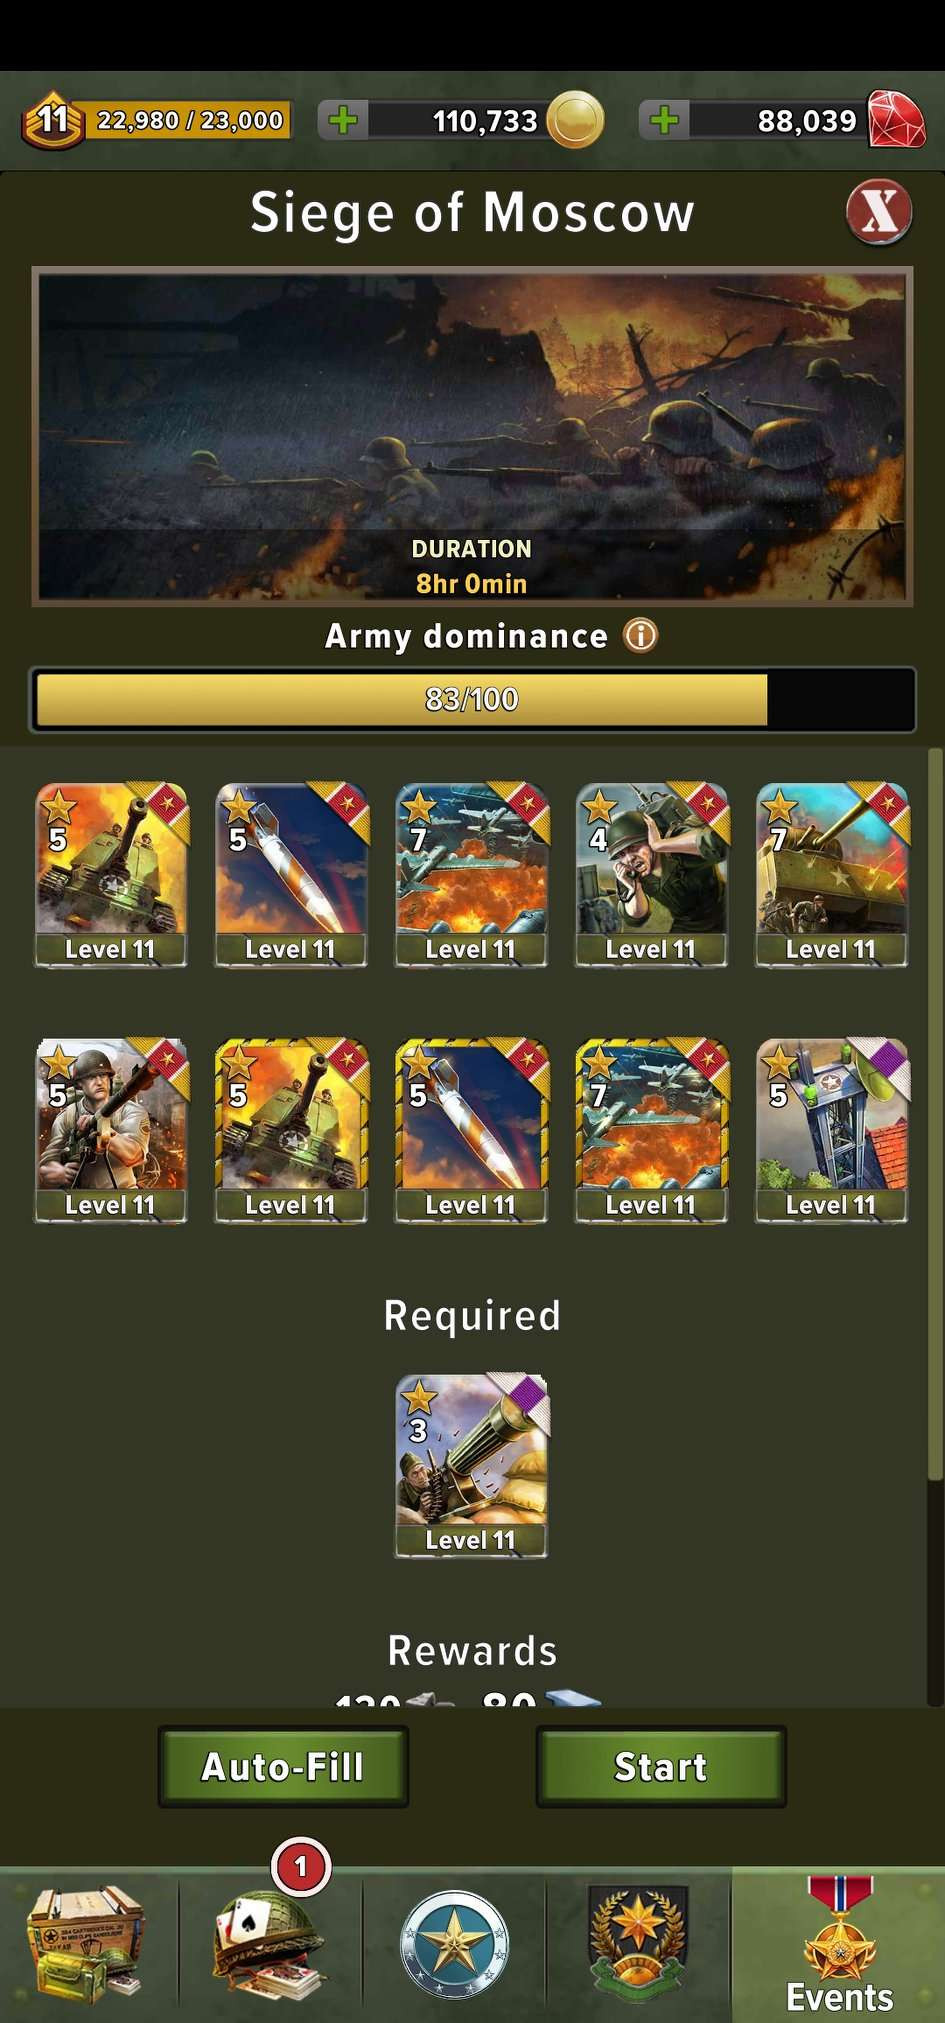Click the Start button

pyautogui.click(x=661, y=1766)
